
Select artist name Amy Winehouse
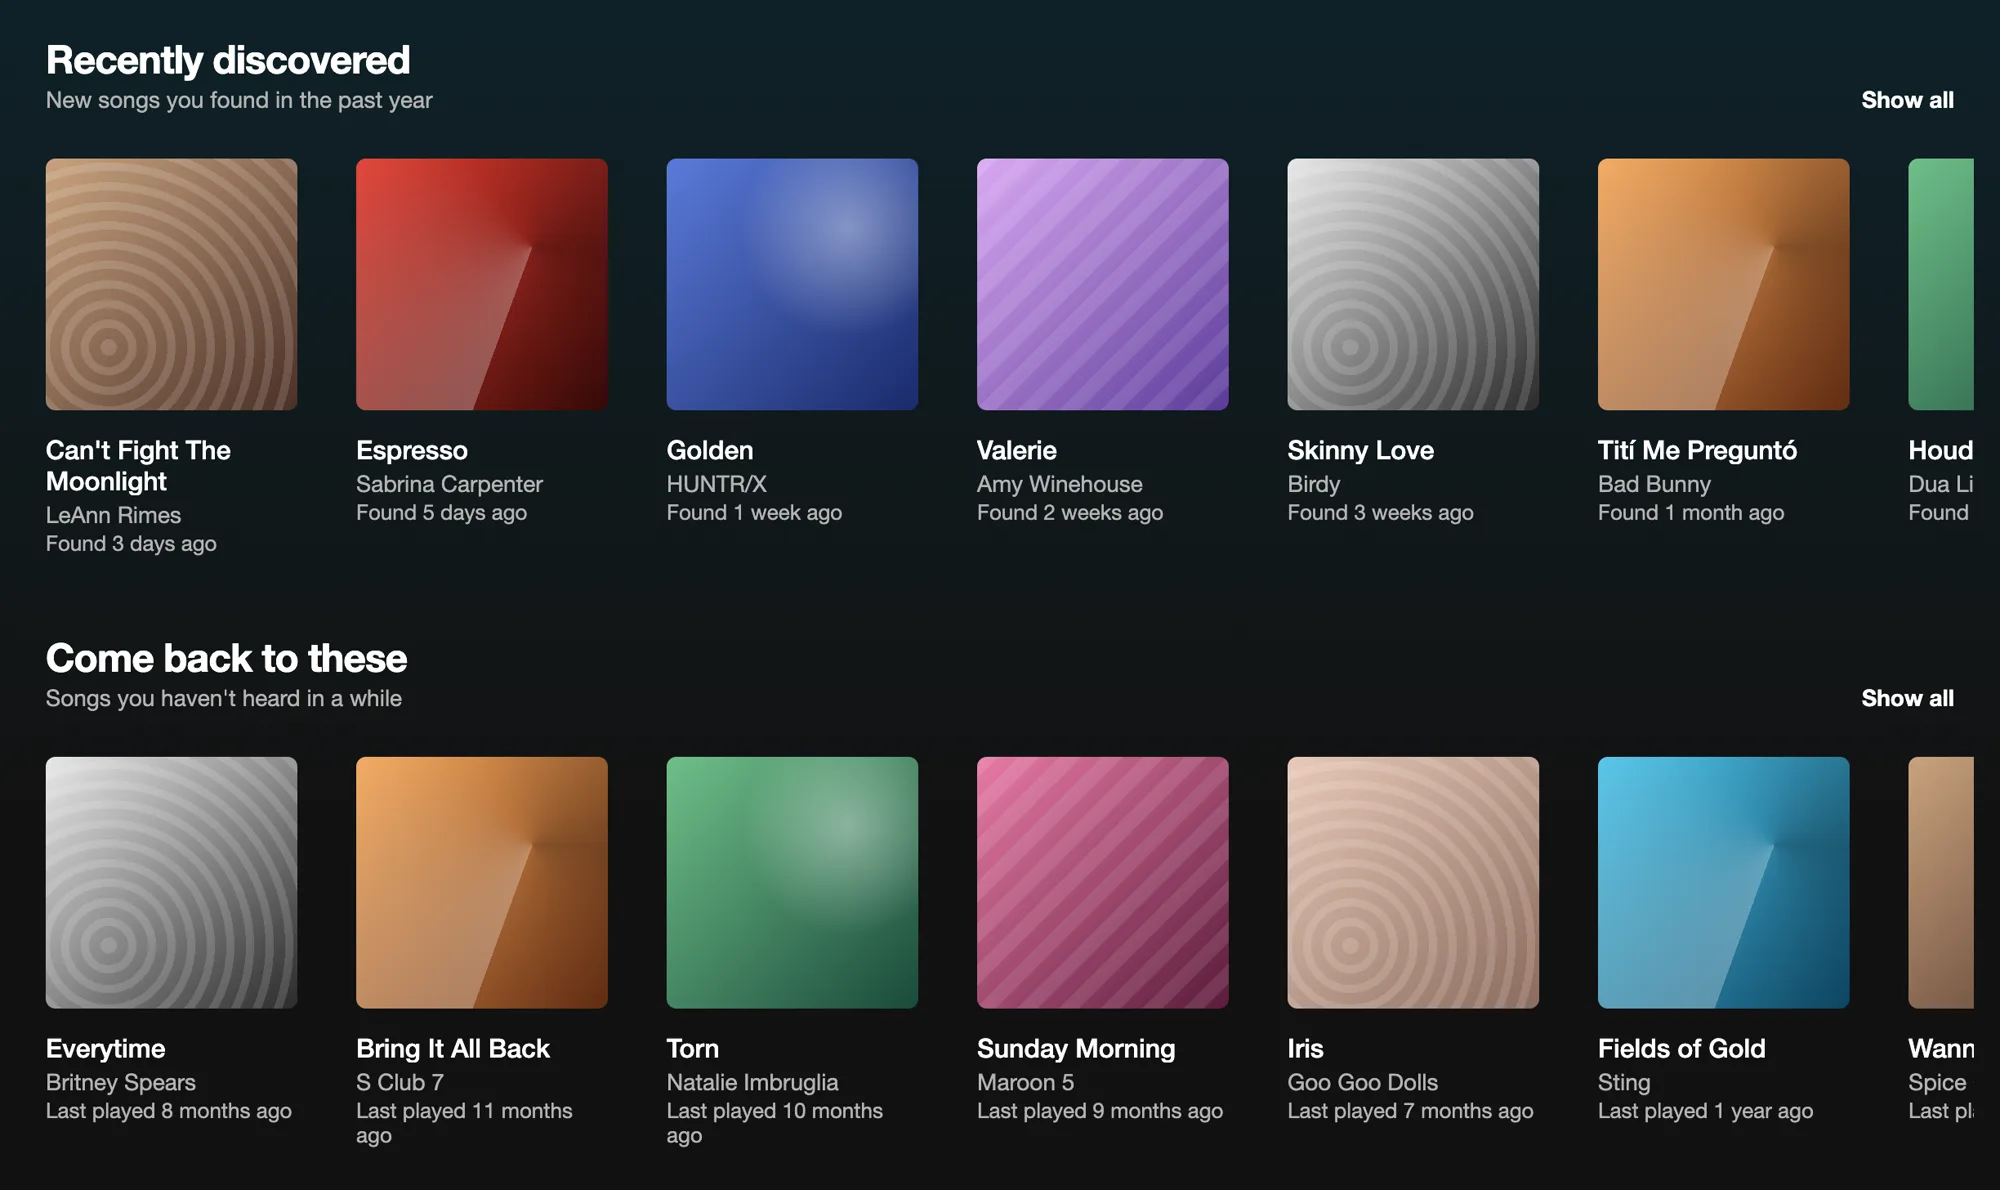(1059, 484)
